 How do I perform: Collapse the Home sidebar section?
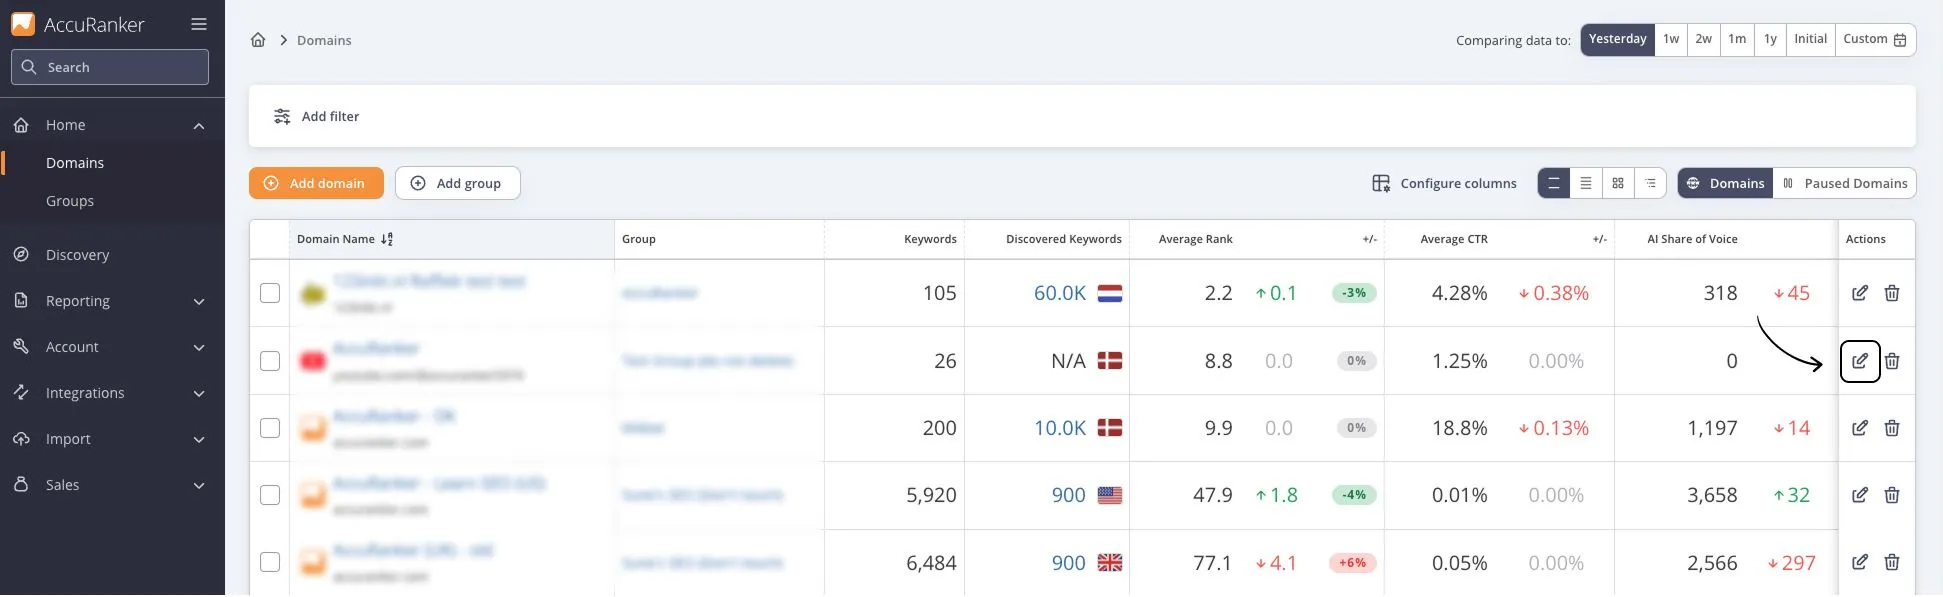pos(198,125)
